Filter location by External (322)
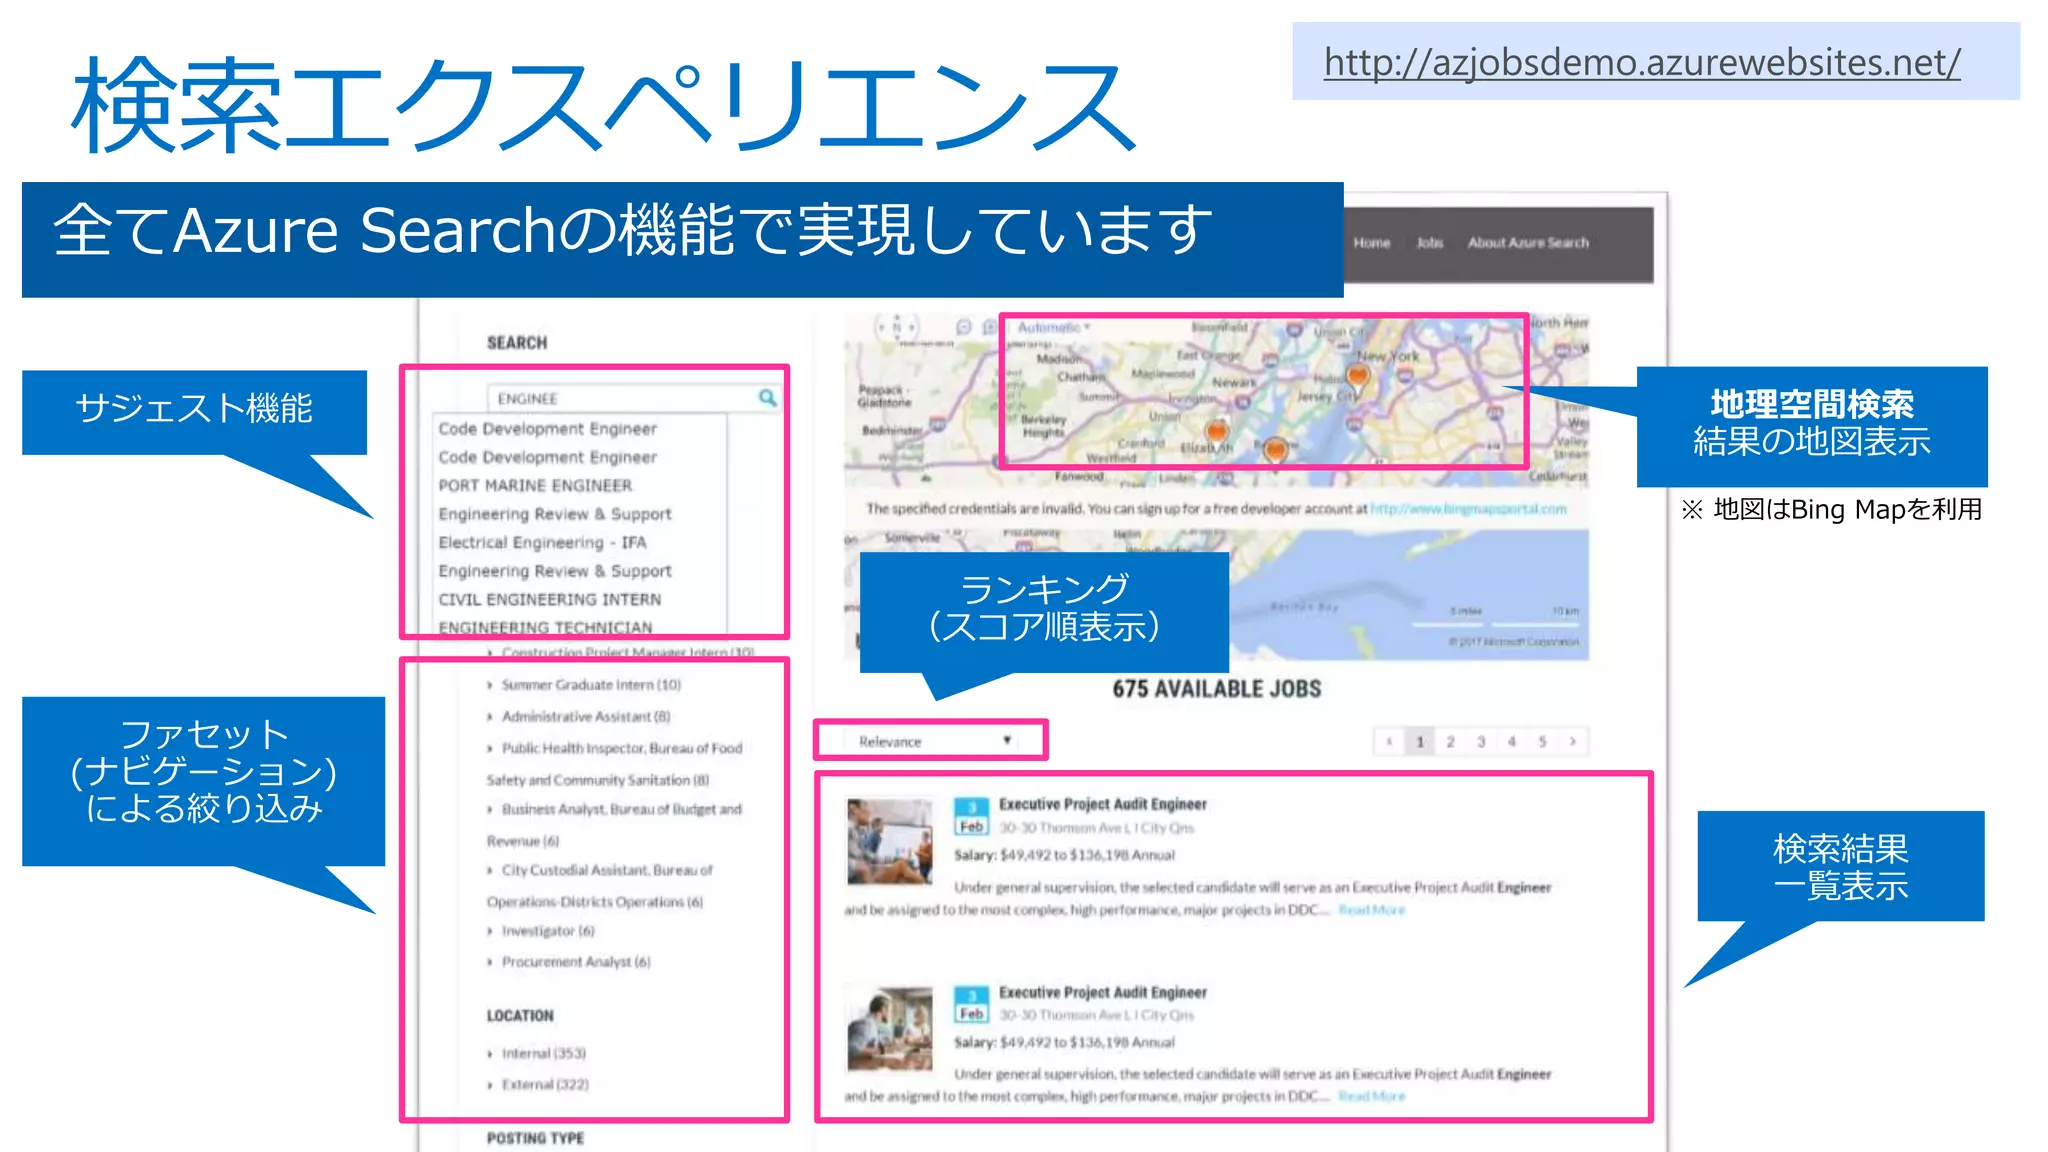This screenshot has height=1152, width=2048. click(x=545, y=1084)
